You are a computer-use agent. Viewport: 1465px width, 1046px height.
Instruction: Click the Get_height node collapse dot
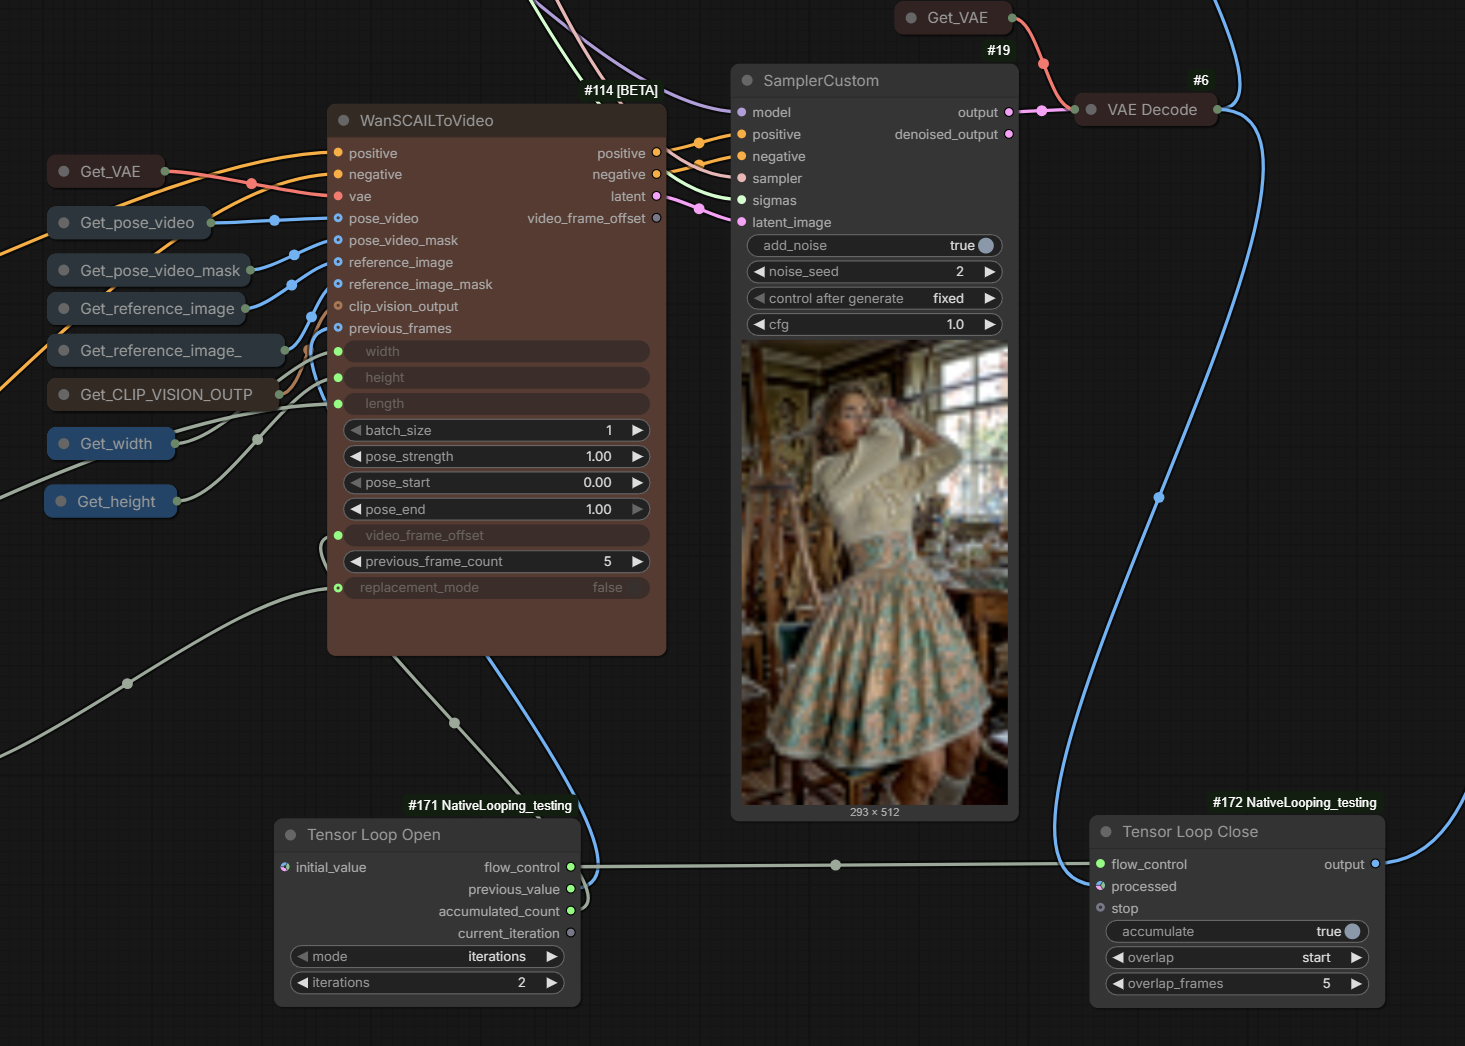pos(61,502)
